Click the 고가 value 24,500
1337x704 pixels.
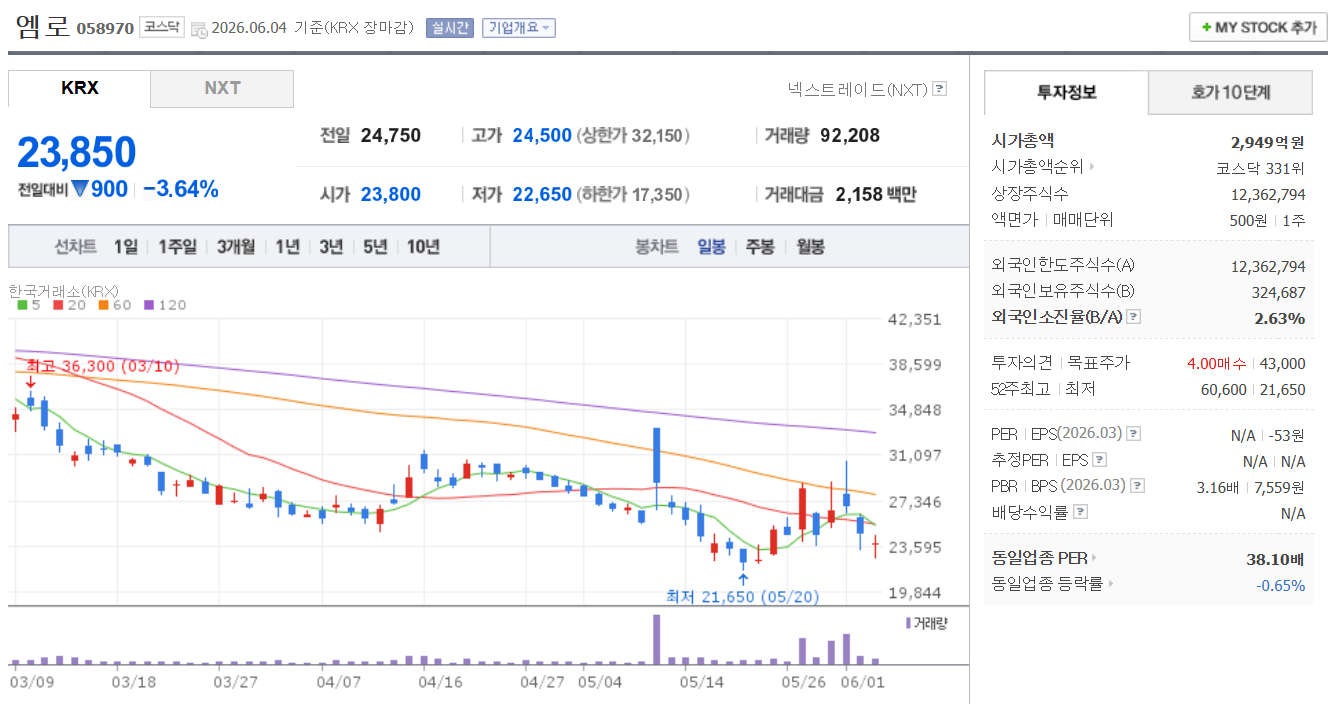click(542, 135)
